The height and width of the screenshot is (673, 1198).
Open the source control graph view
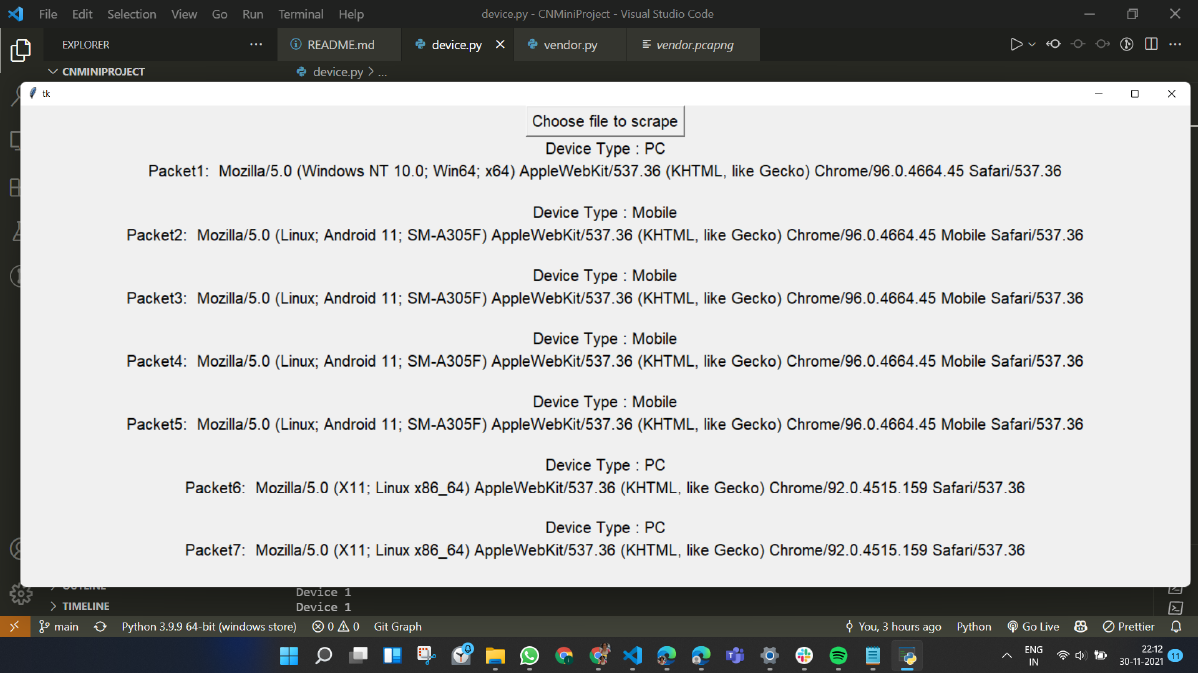pos(1125,43)
